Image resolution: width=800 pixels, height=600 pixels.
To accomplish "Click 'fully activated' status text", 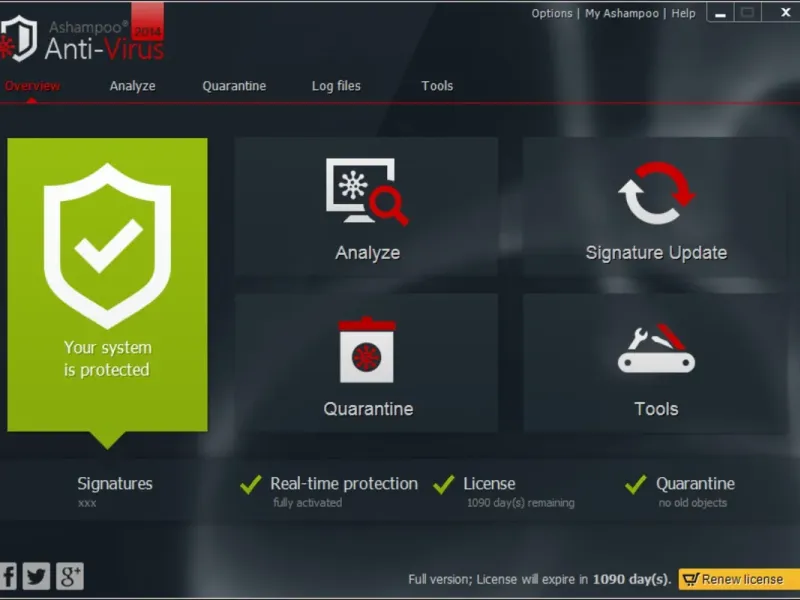I will (x=308, y=503).
